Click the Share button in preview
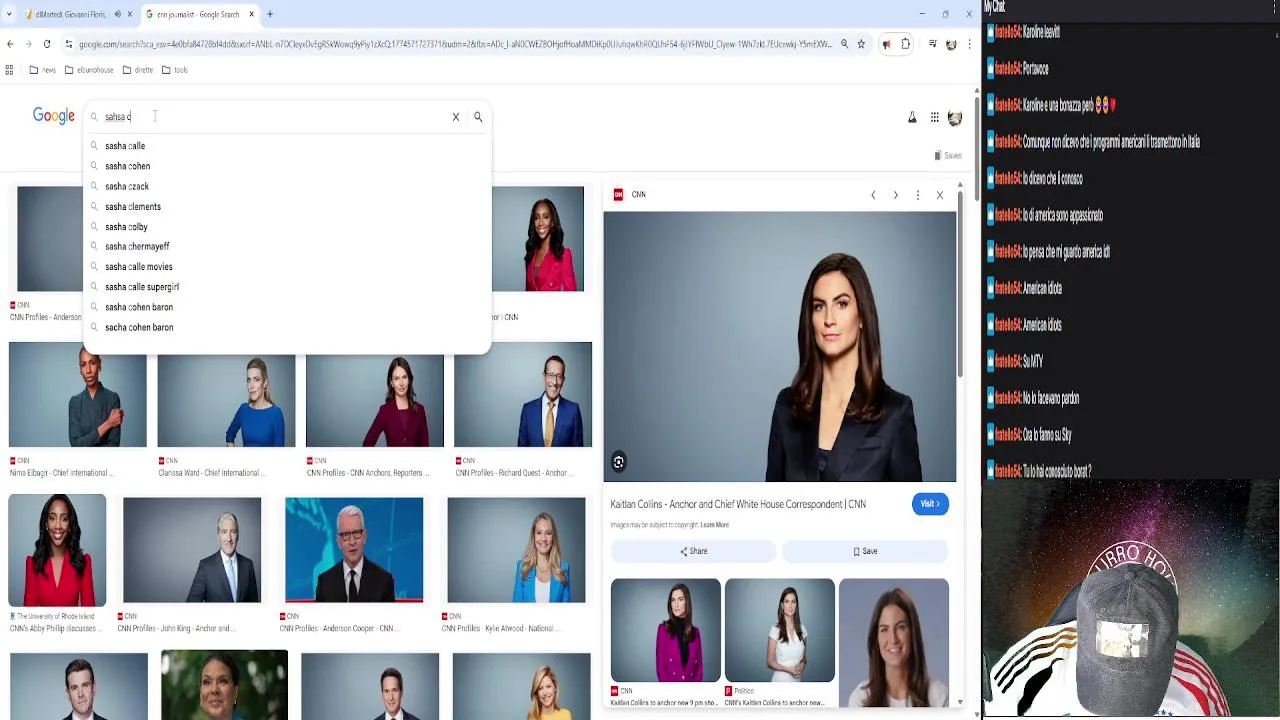 (x=693, y=551)
